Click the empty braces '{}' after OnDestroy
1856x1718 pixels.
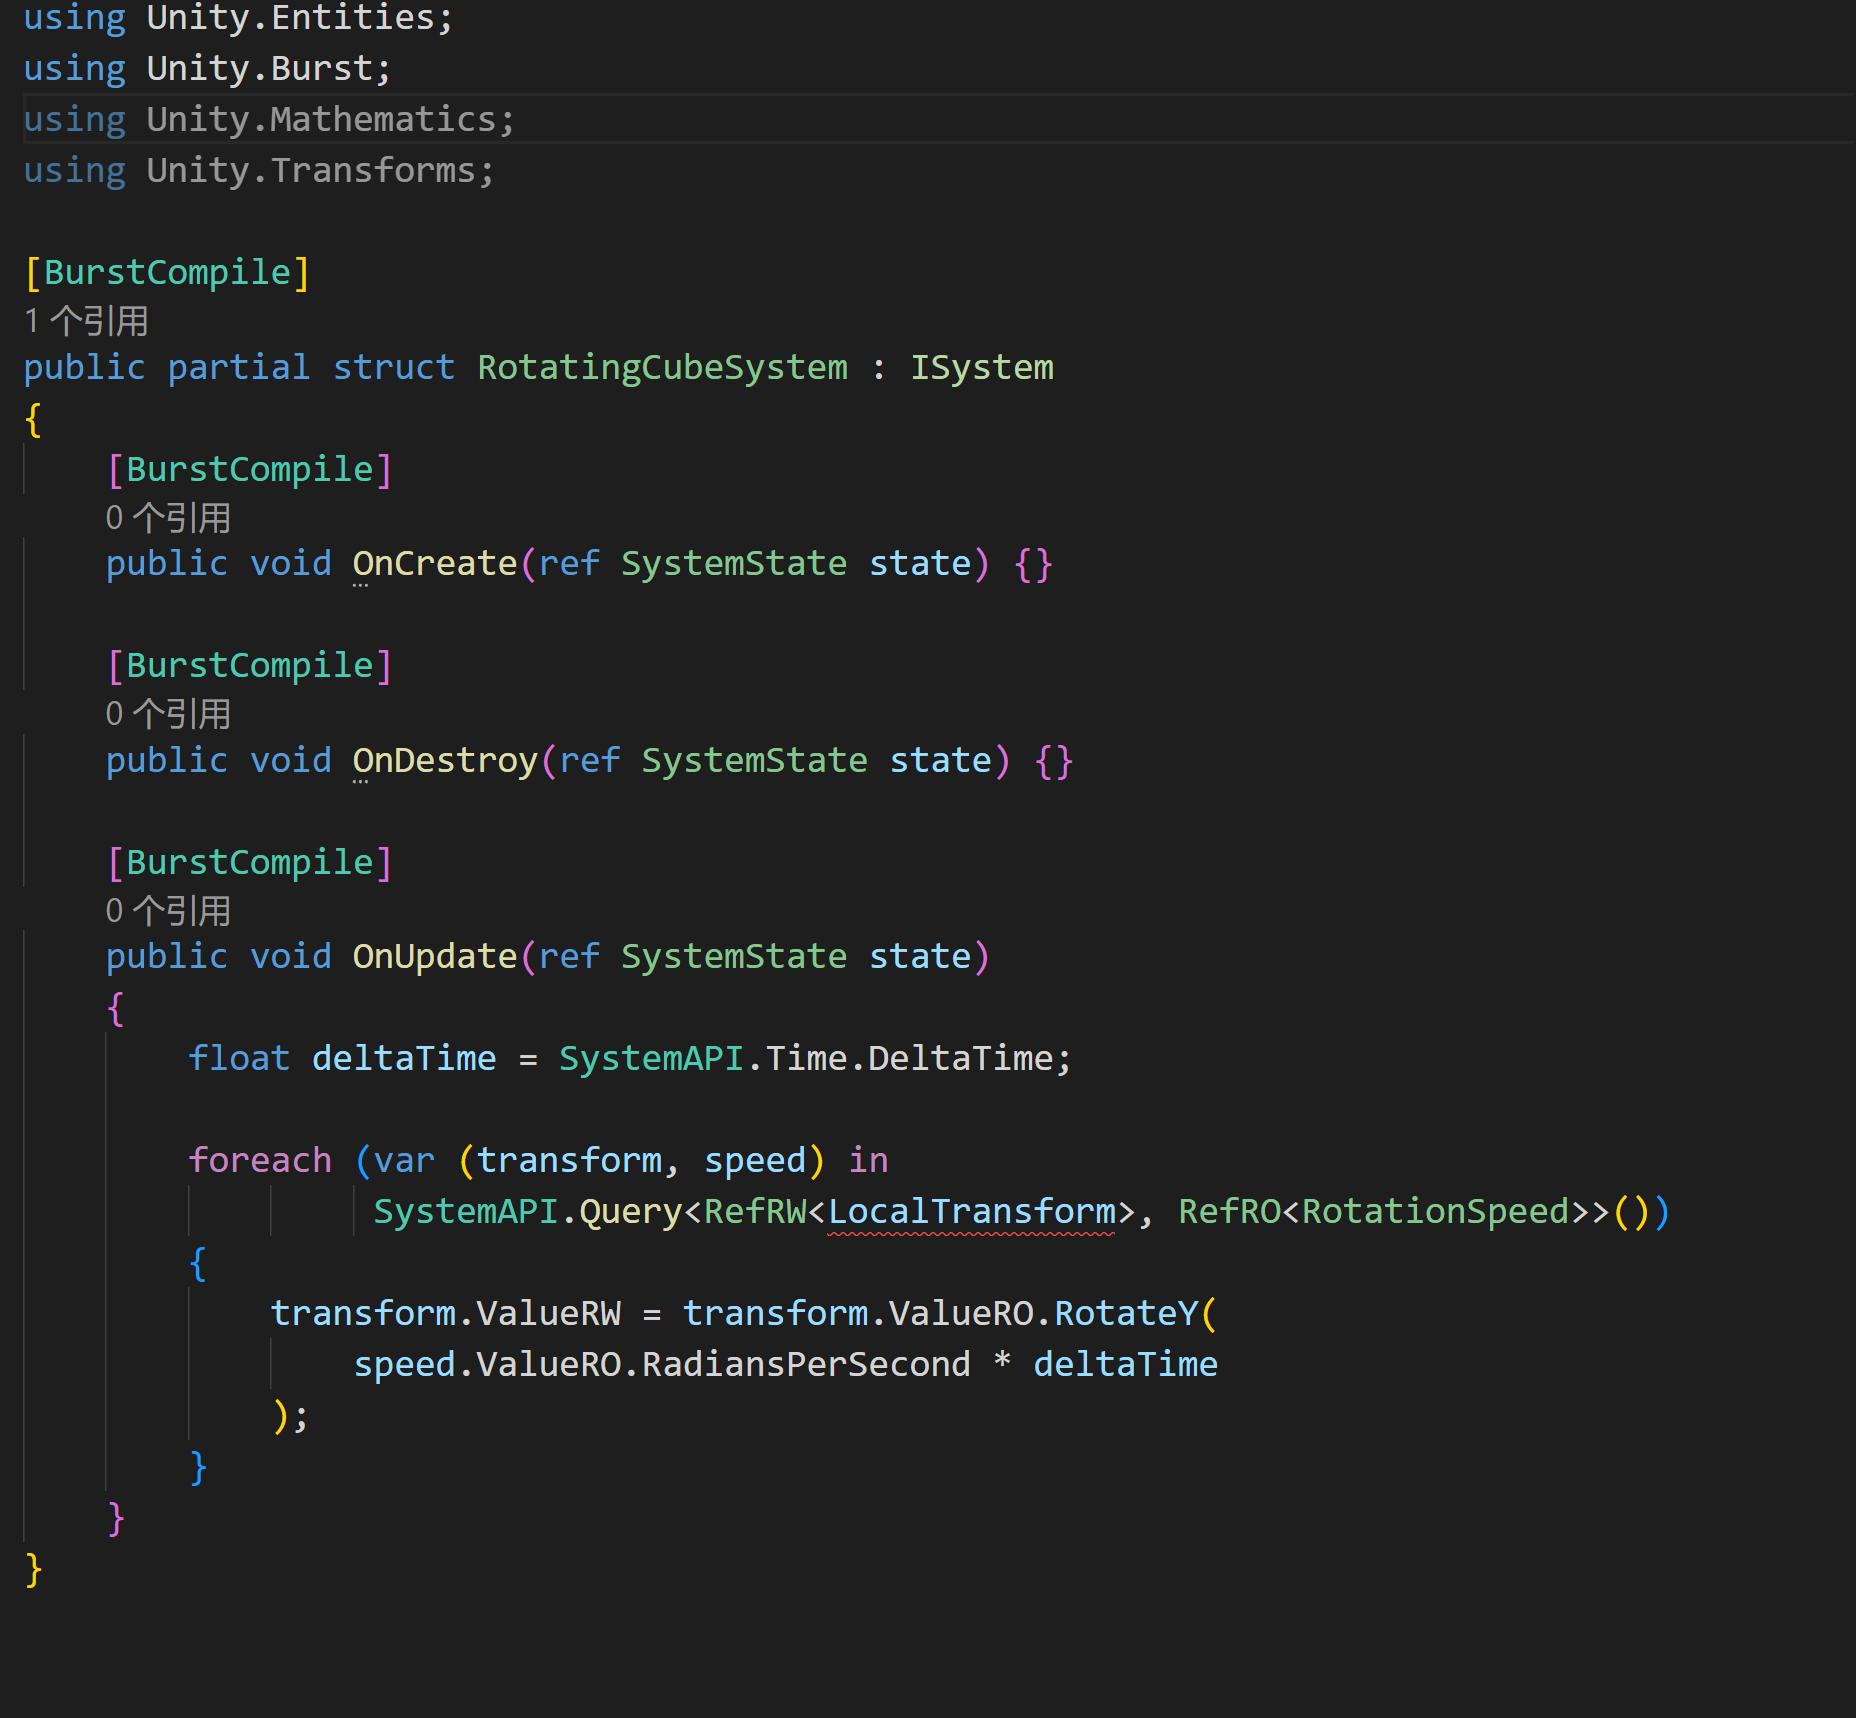(x=1054, y=760)
